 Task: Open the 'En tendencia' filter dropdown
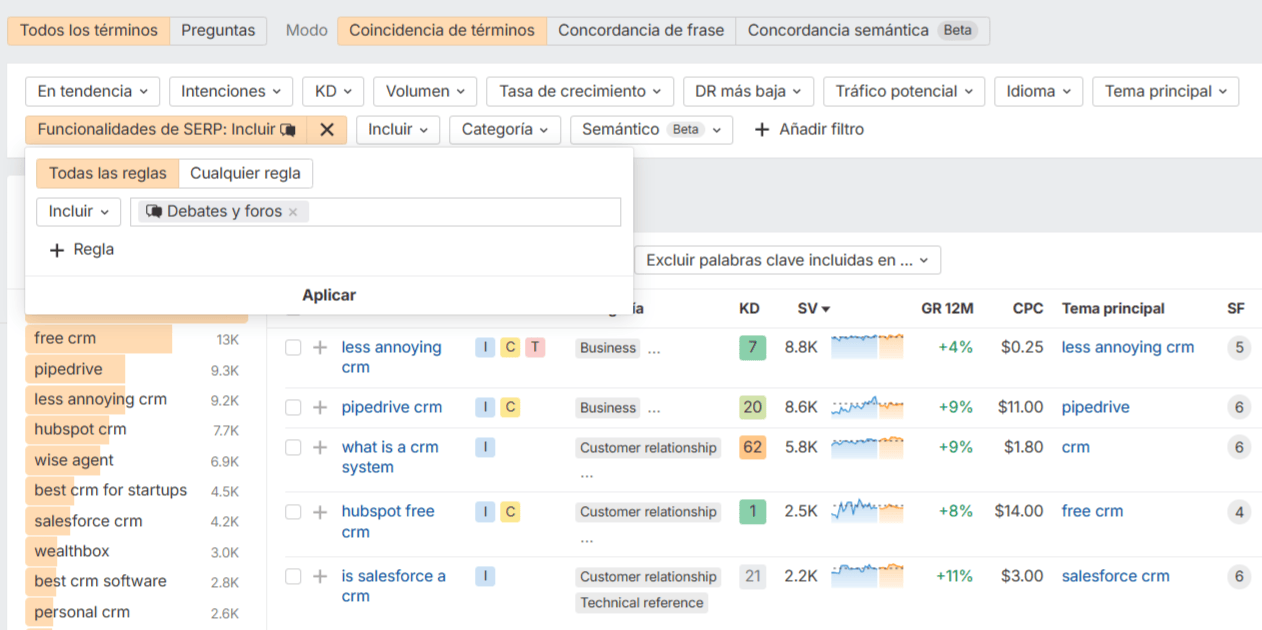click(92, 92)
